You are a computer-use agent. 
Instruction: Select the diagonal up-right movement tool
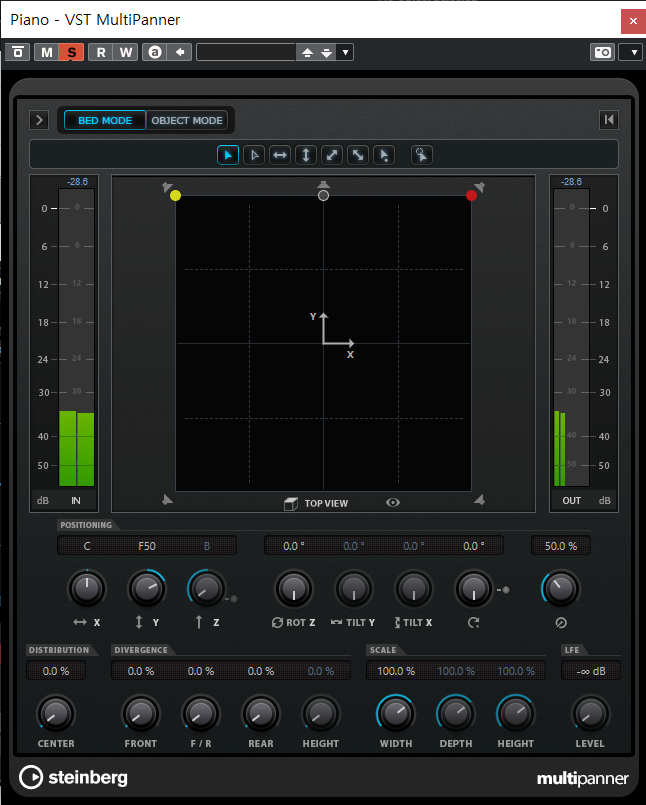[x=332, y=155]
